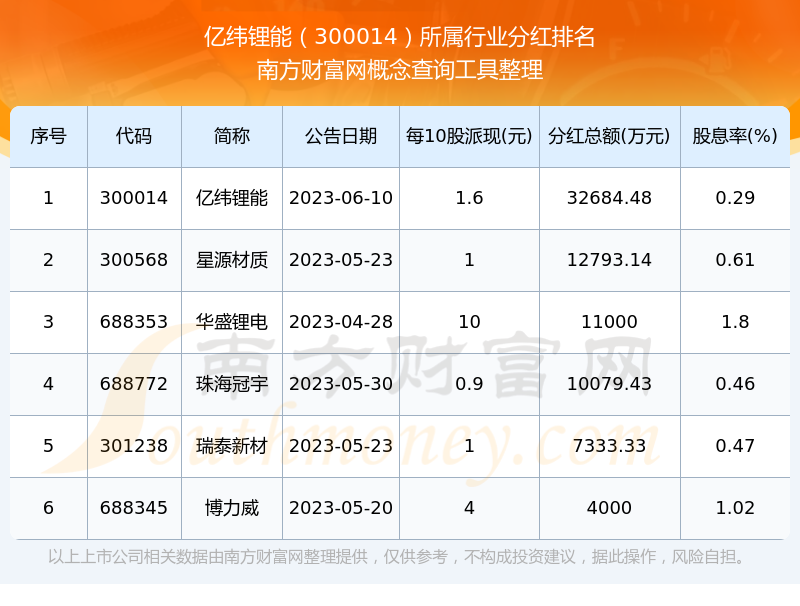Click dividend yield 0.61

pos(735,260)
